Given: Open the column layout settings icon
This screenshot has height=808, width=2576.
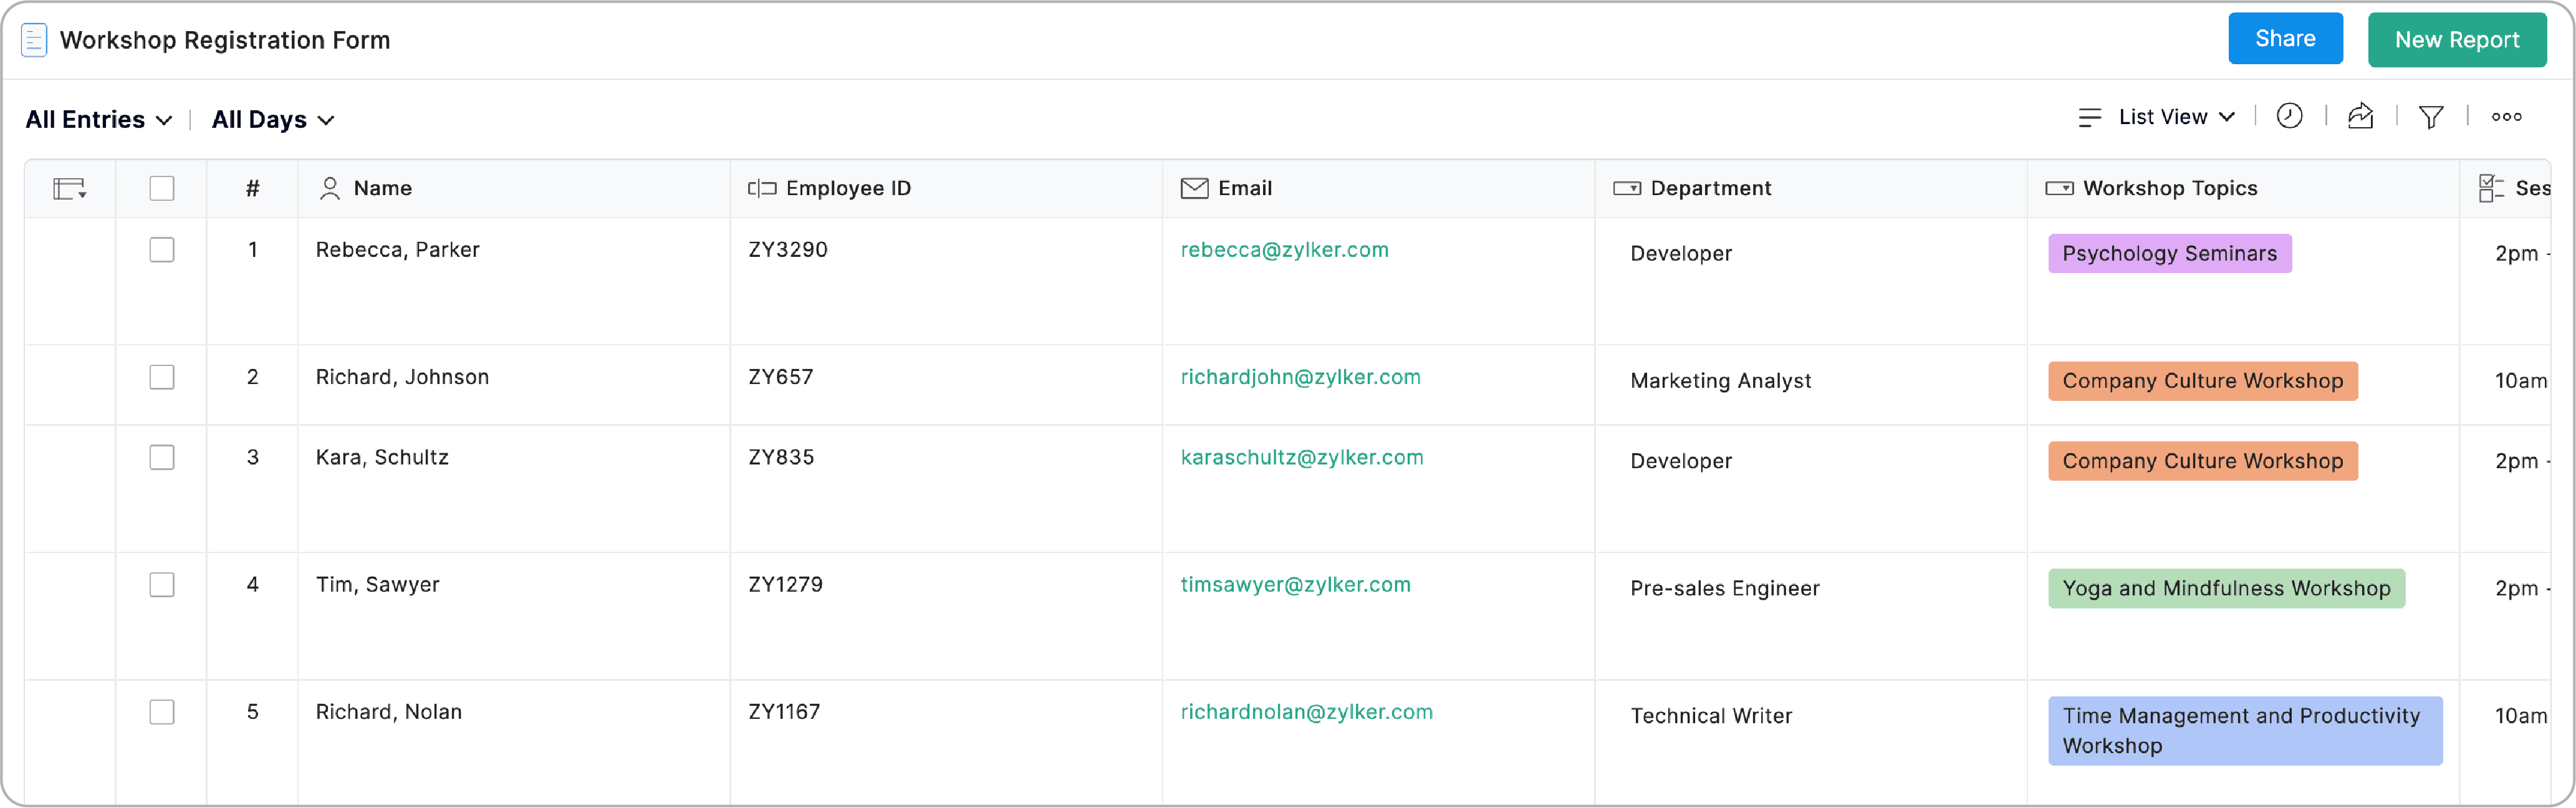Looking at the screenshot, I should pyautogui.click(x=70, y=188).
